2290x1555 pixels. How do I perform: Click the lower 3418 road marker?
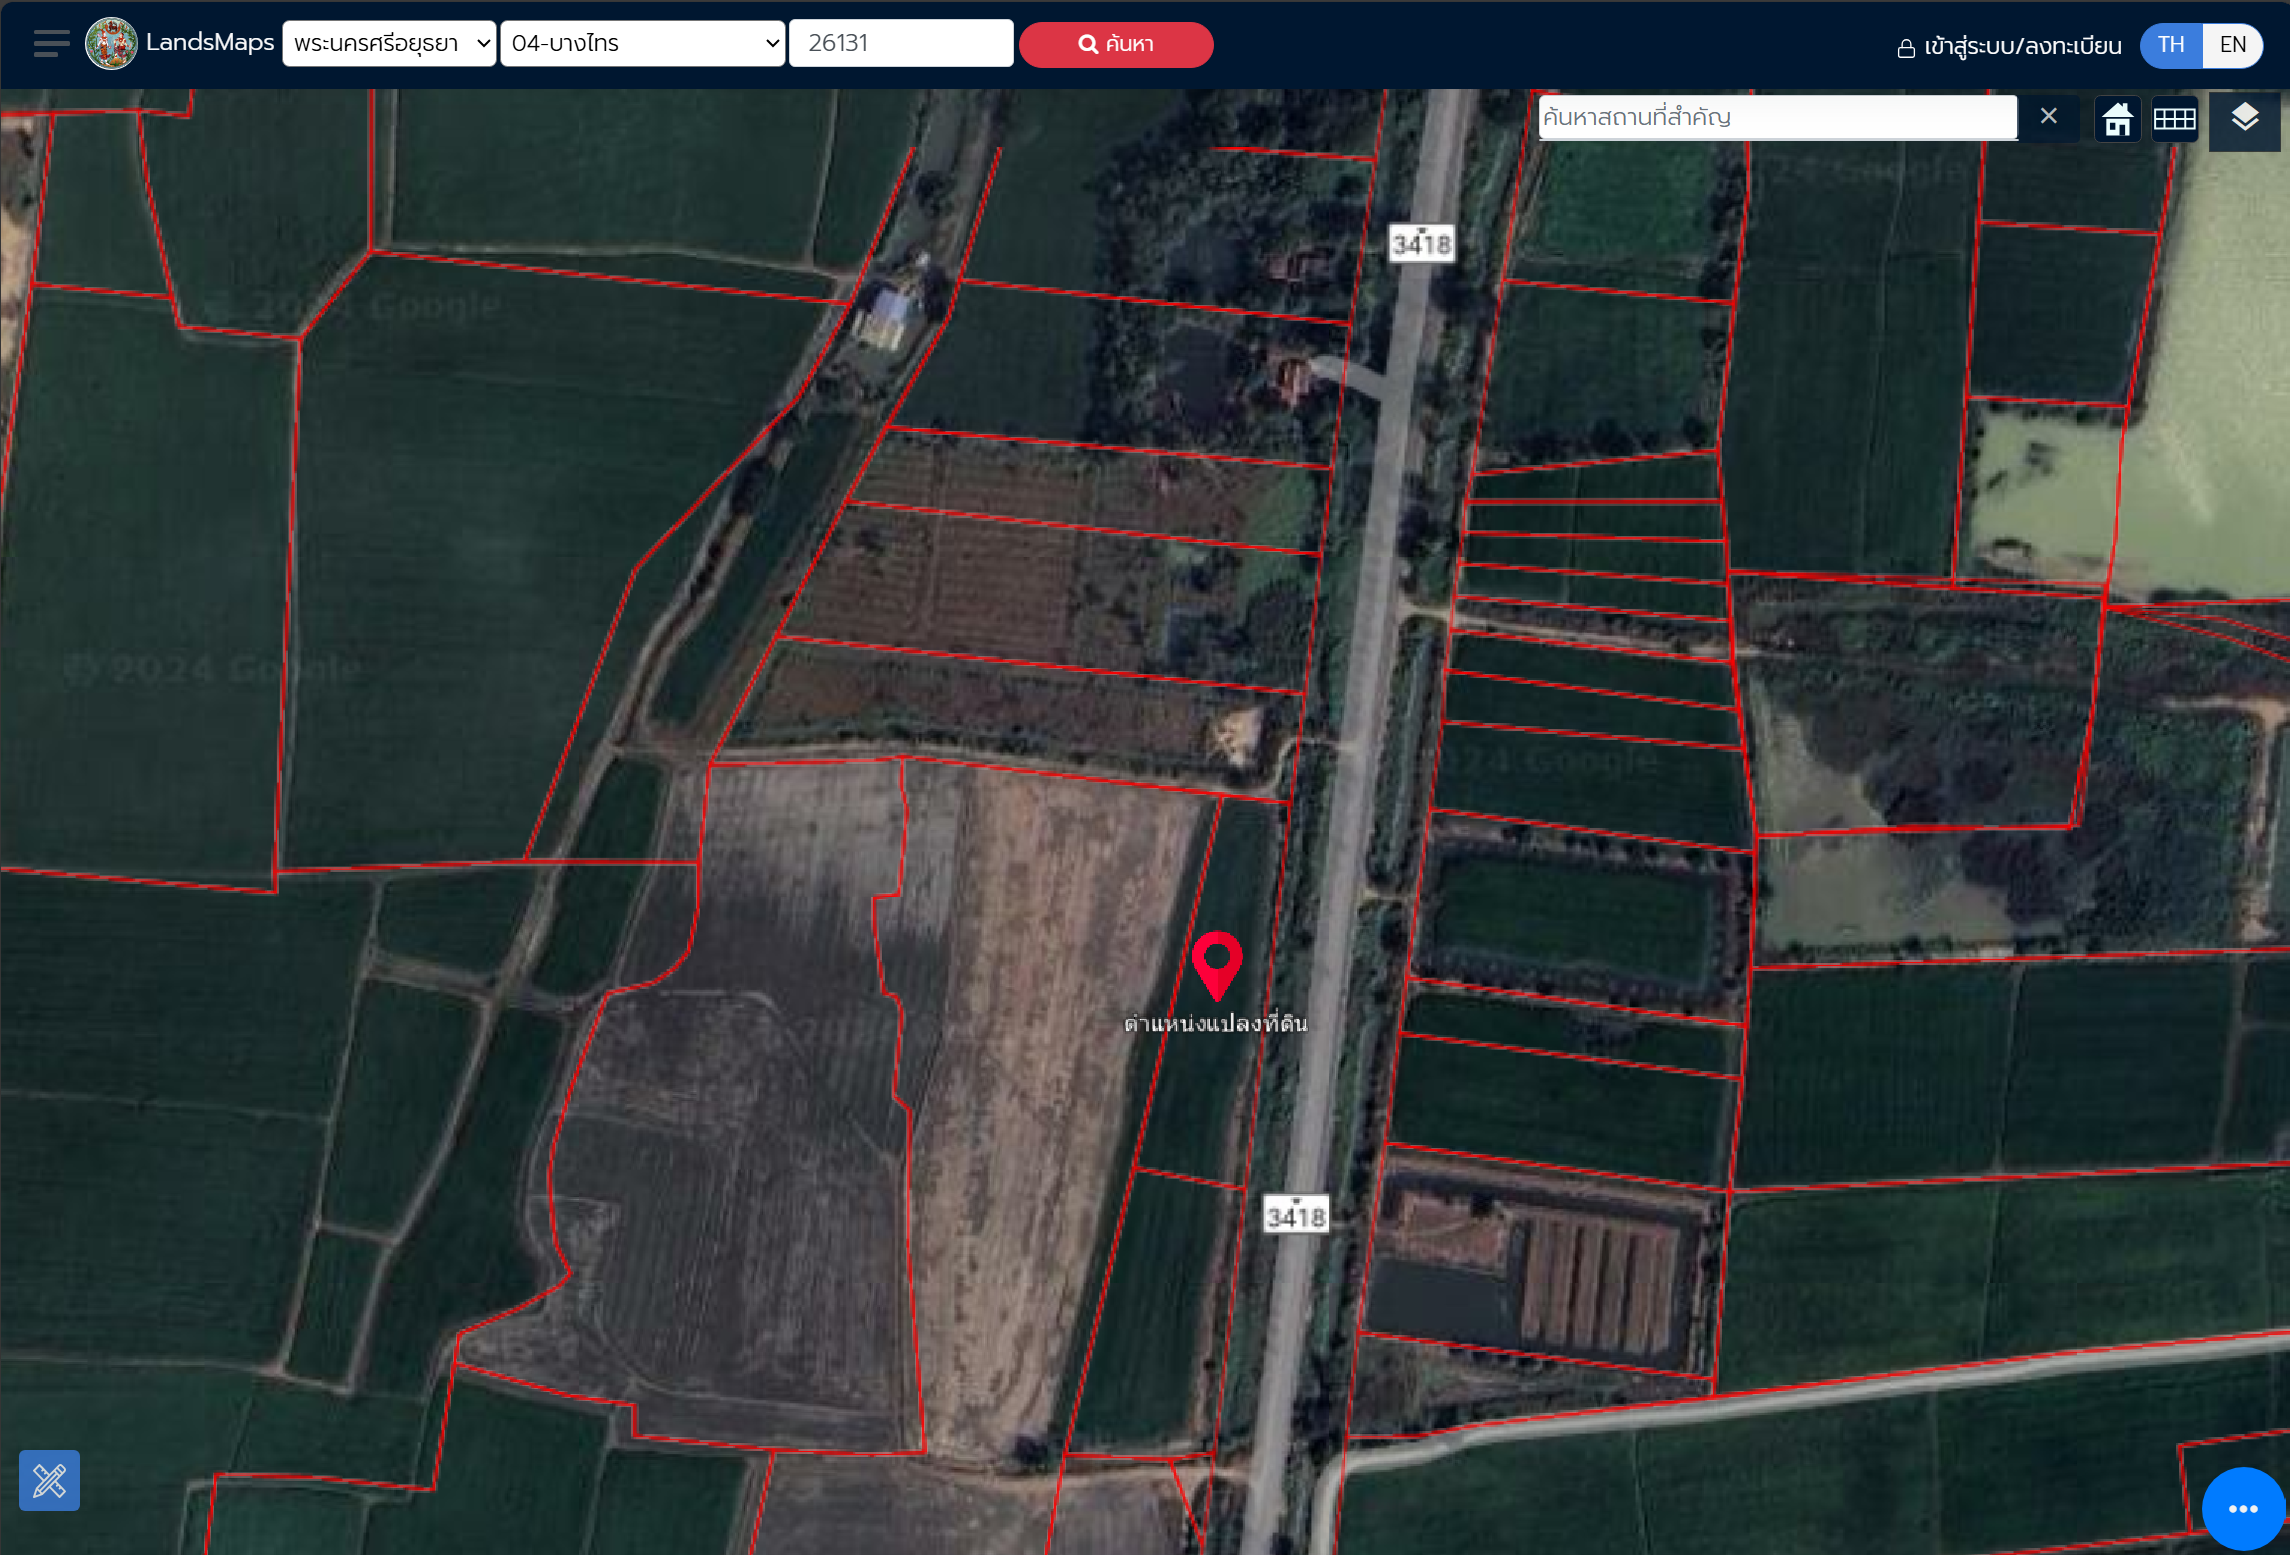pyautogui.click(x=1296, y=1216)
